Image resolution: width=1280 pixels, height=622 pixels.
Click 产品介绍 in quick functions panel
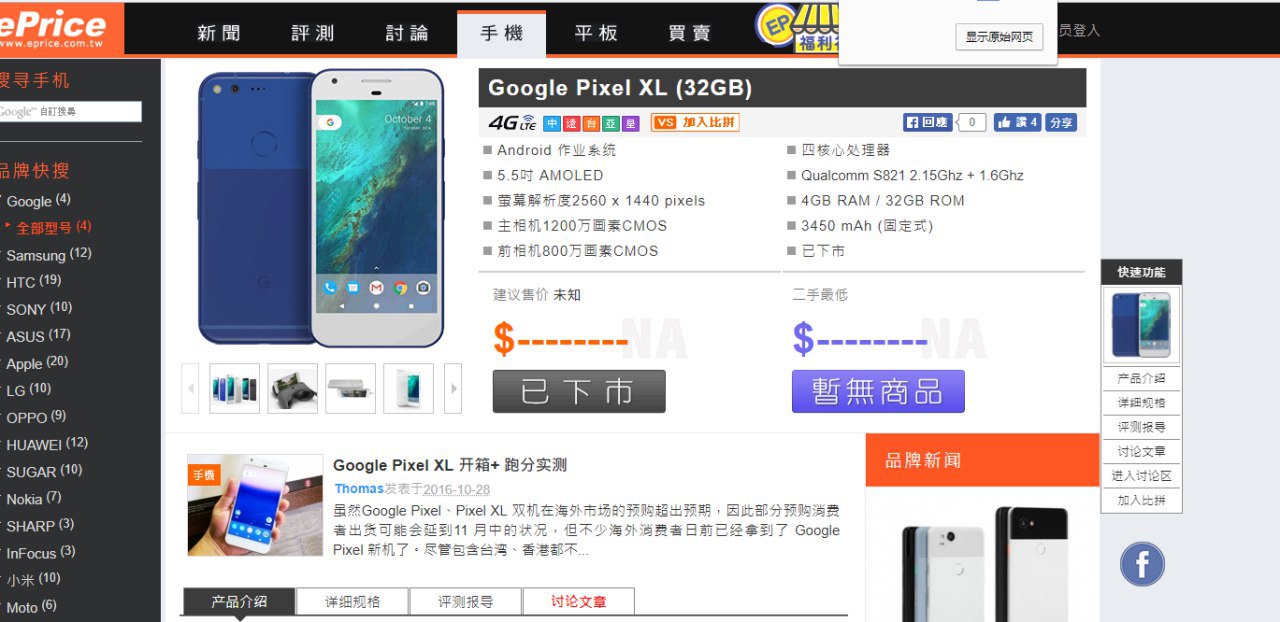click(x=1141, y=379)
